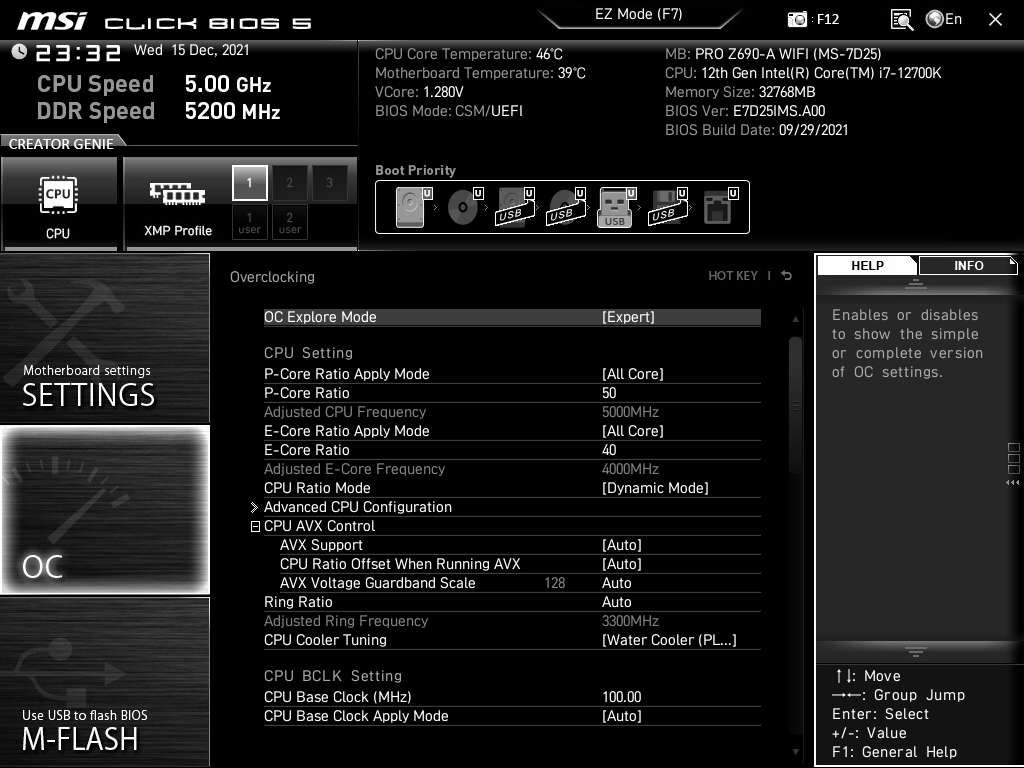Select XMP user profile 2
The width and height of the screenshot is (1024, 768).
coord(289,223)
